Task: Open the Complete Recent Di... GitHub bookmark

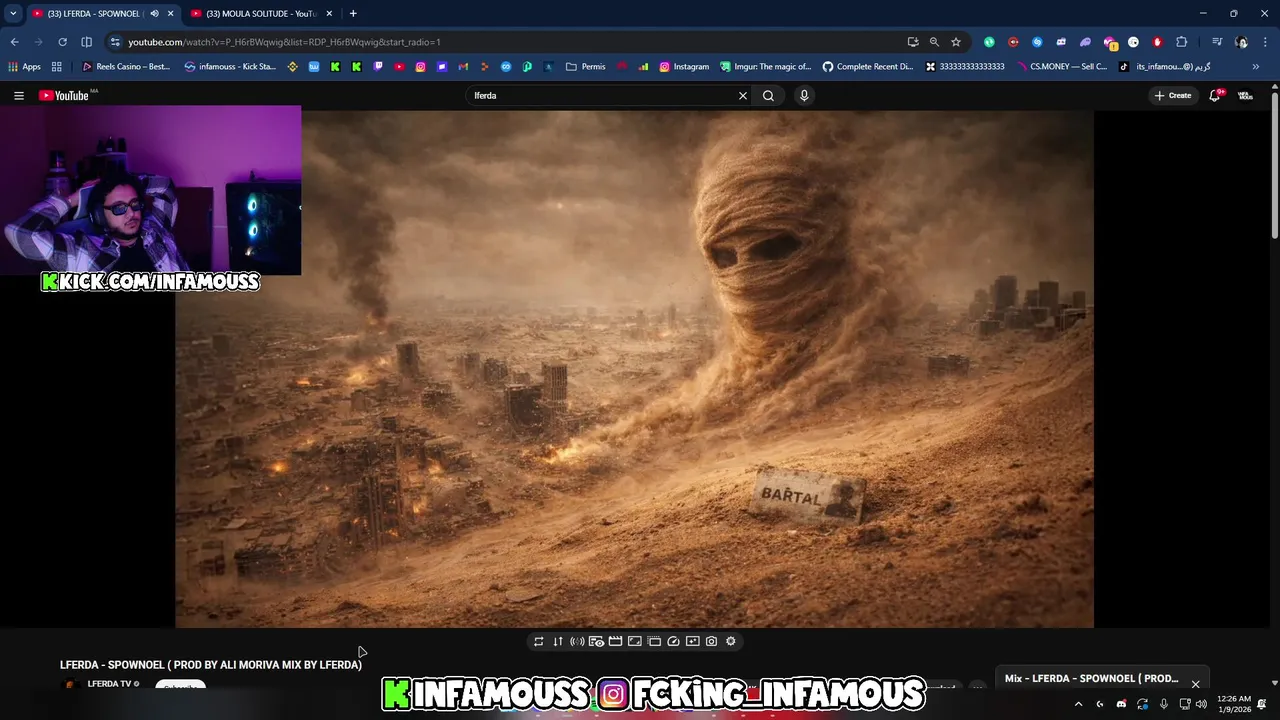Action: [868, 67]
